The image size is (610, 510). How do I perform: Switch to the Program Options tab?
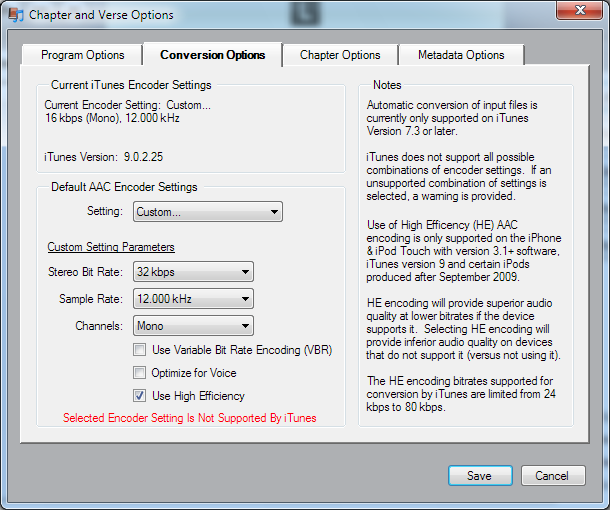[82, 55]
